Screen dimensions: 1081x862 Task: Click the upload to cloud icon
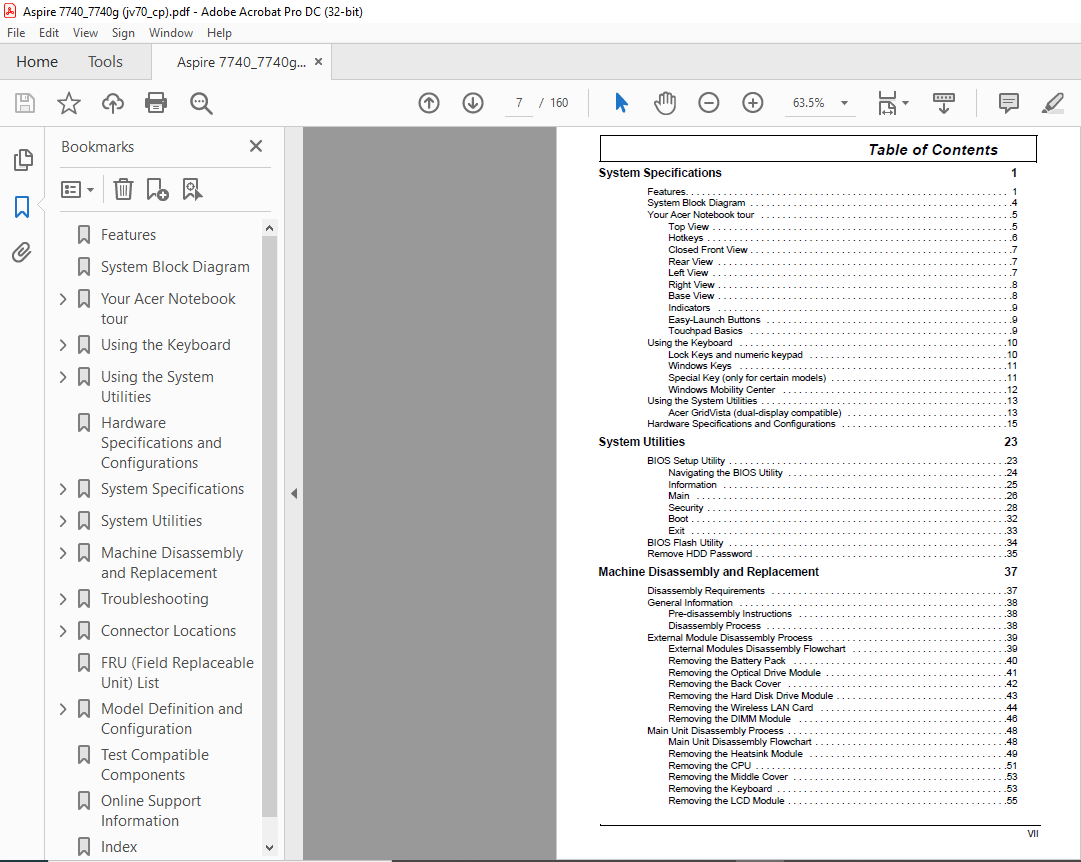point(112,103)
